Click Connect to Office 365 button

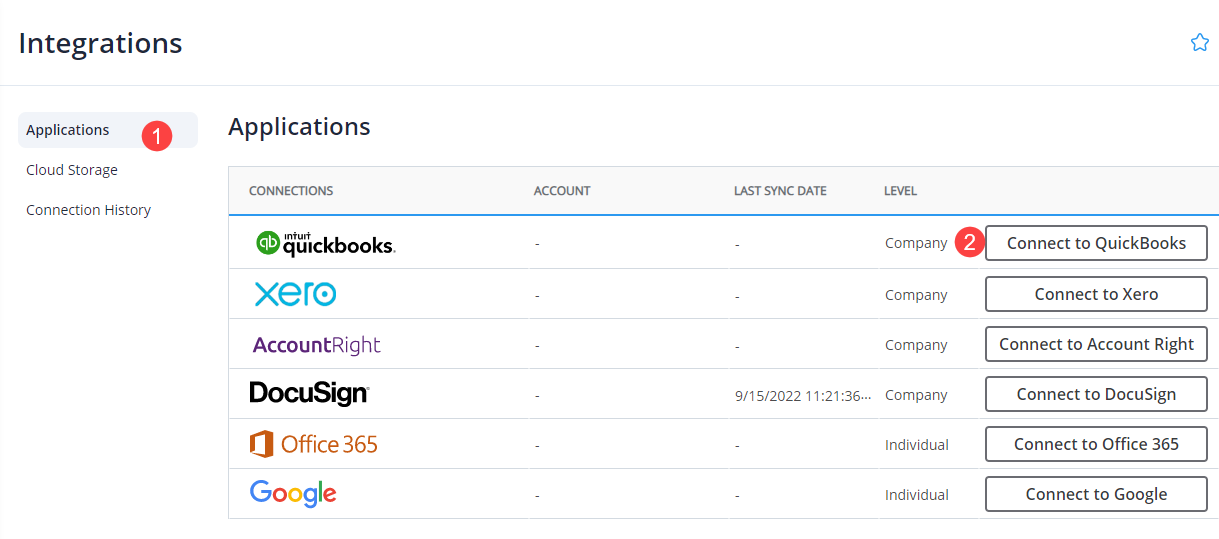[1096, 444]
